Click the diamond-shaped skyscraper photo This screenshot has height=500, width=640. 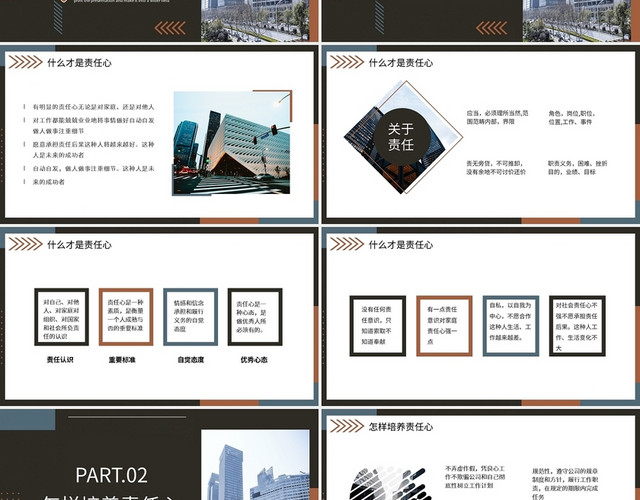pos(400,138)
